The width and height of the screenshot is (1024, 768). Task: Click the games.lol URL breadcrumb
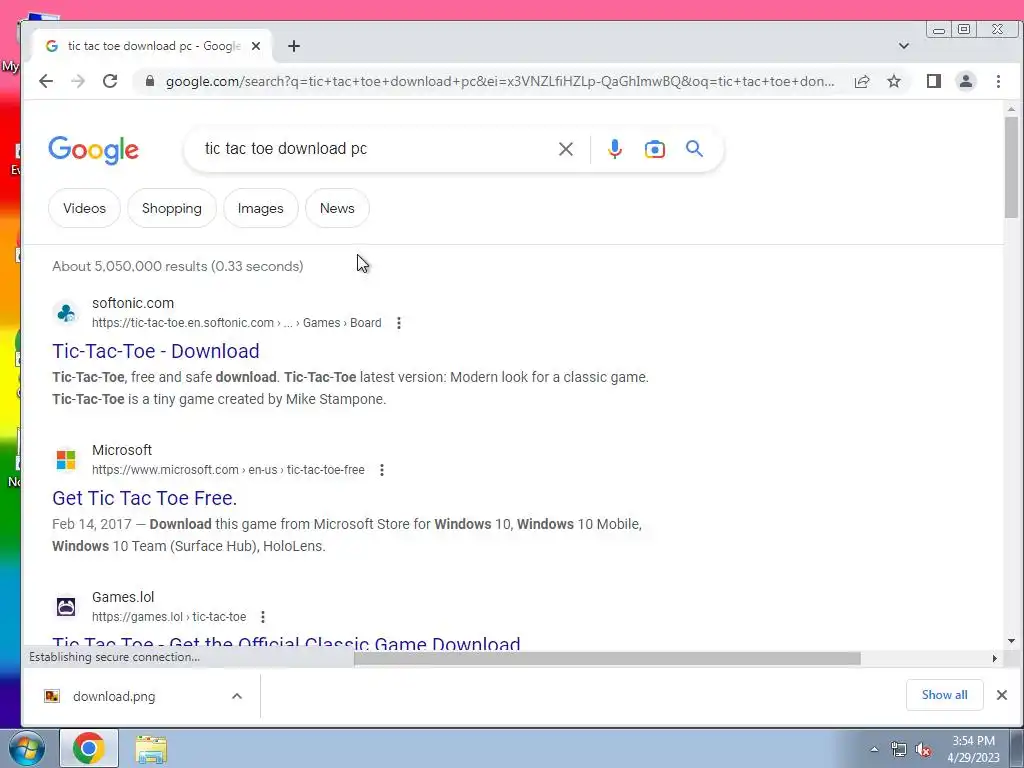pyautogui.click(x=169, y=617)
